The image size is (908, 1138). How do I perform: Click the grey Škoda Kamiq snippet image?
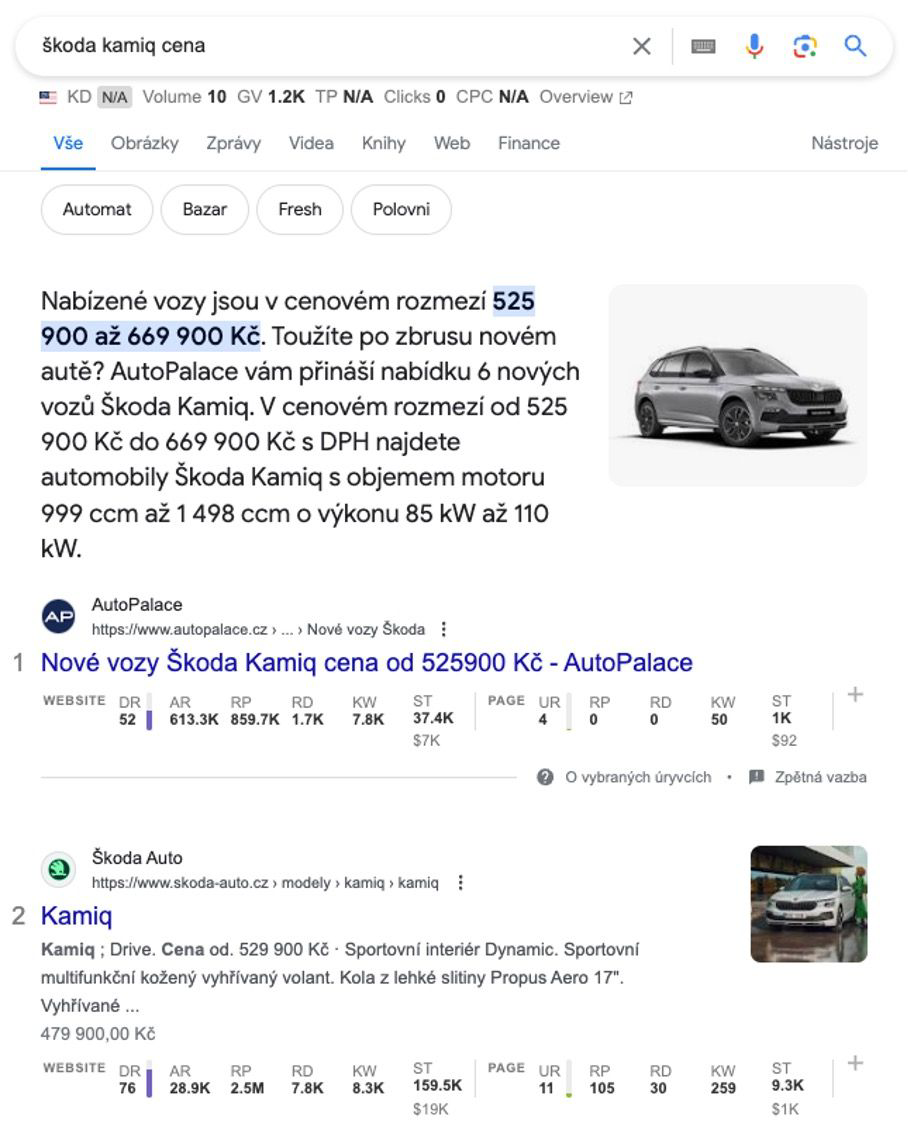738,386
